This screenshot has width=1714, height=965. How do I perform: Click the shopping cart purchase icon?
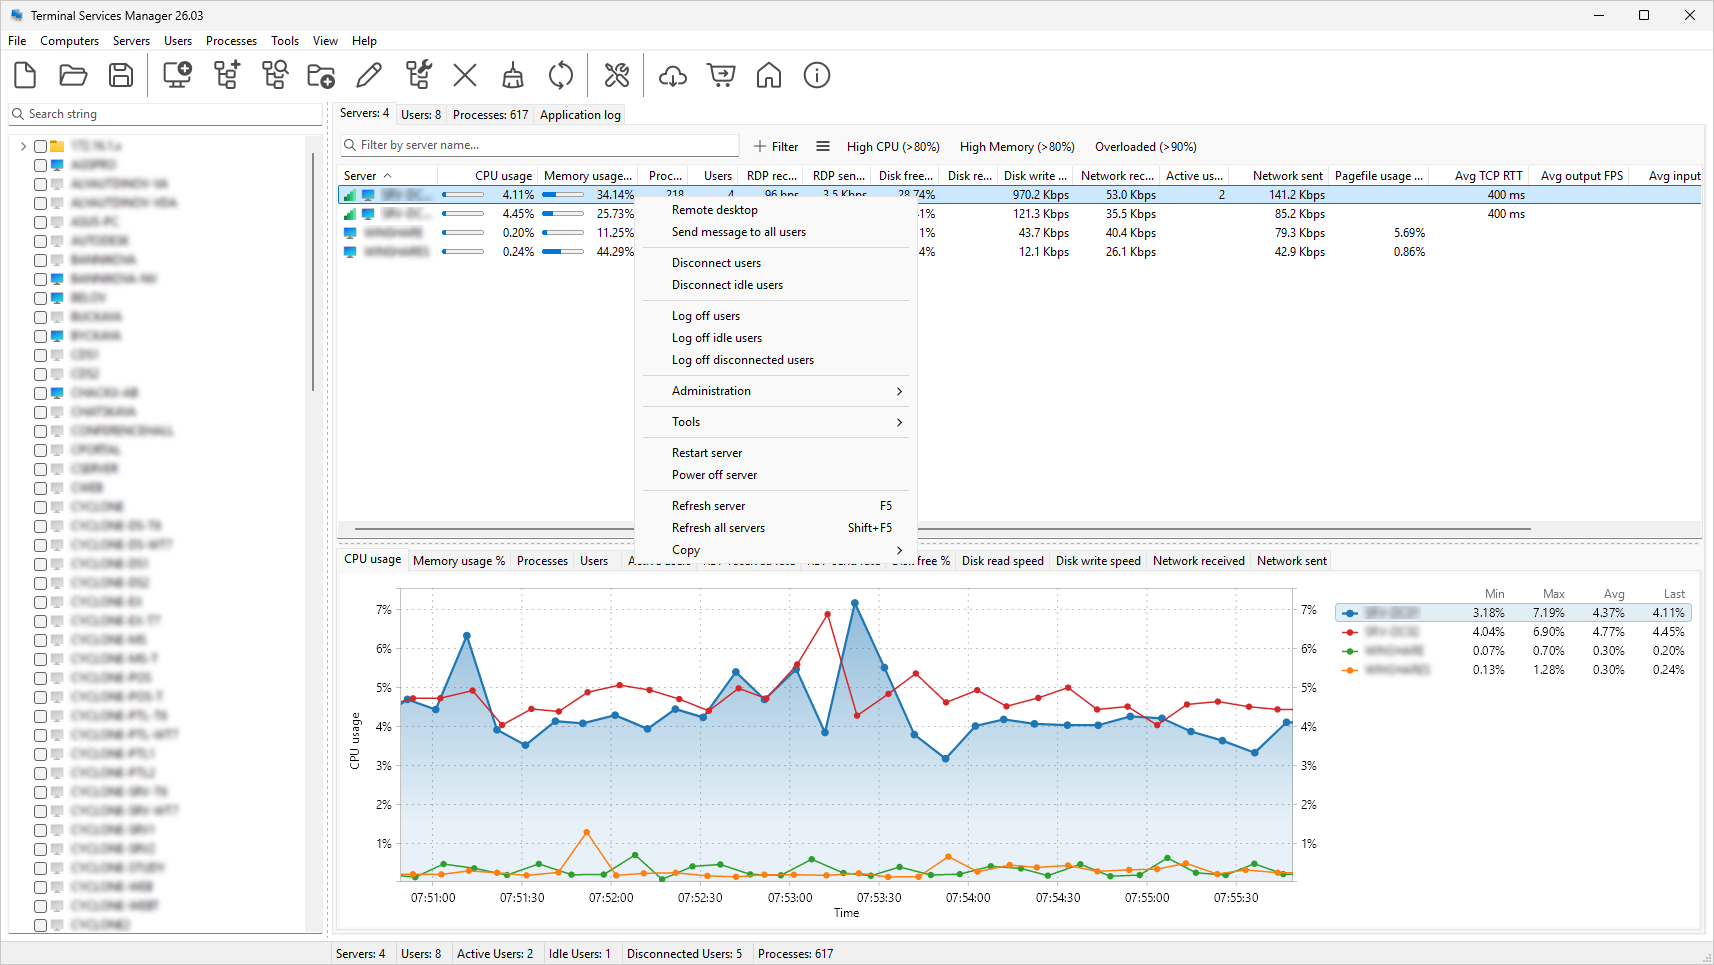721,75
